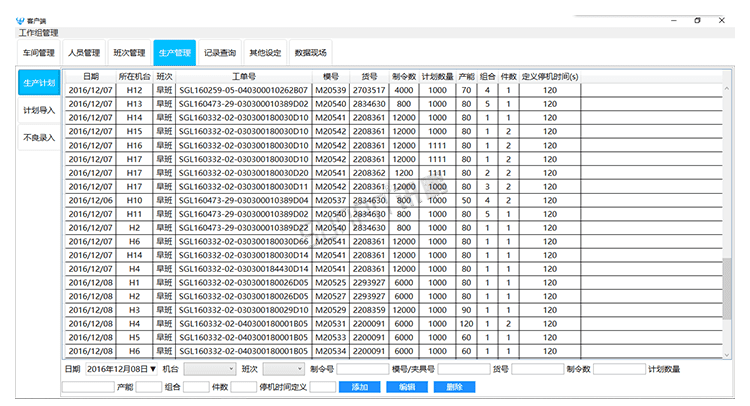Select the 停机时间定义 input field
This screenshot has width=750, height=406.
click(x=322, y=387)
